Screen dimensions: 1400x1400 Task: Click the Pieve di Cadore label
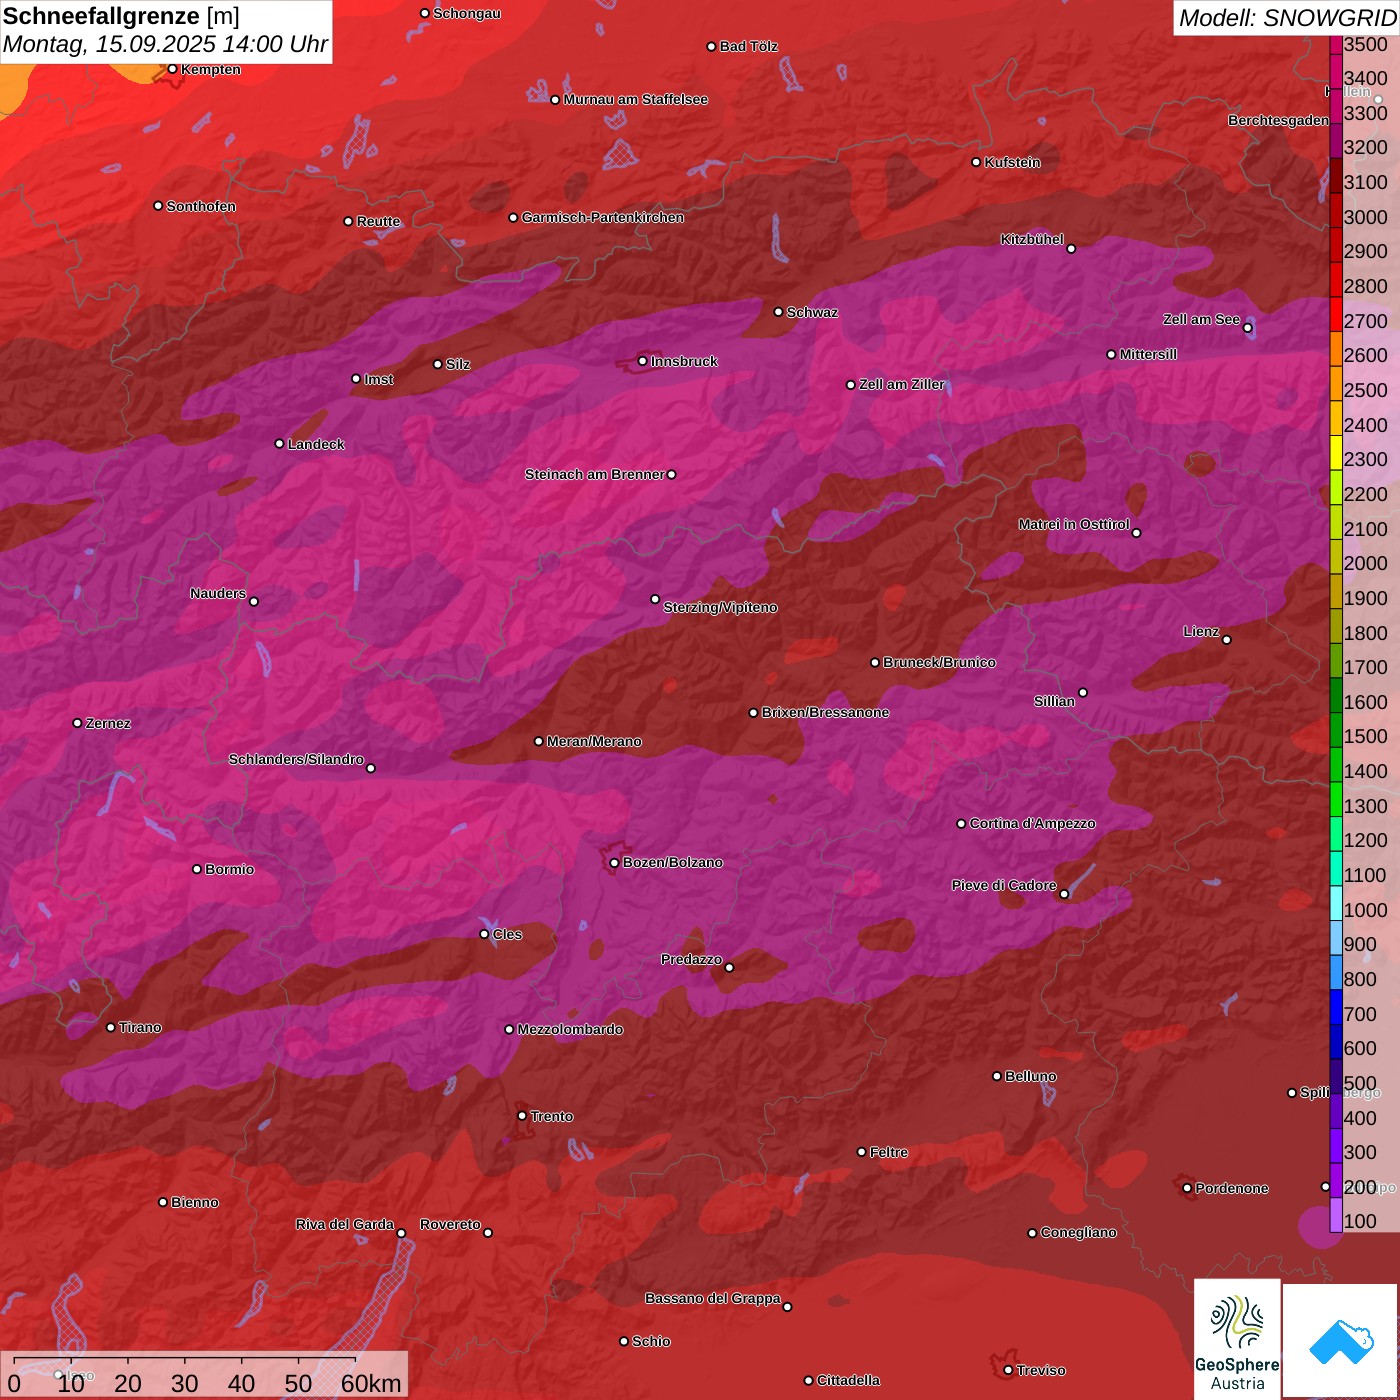click(x=1004, y=885)
